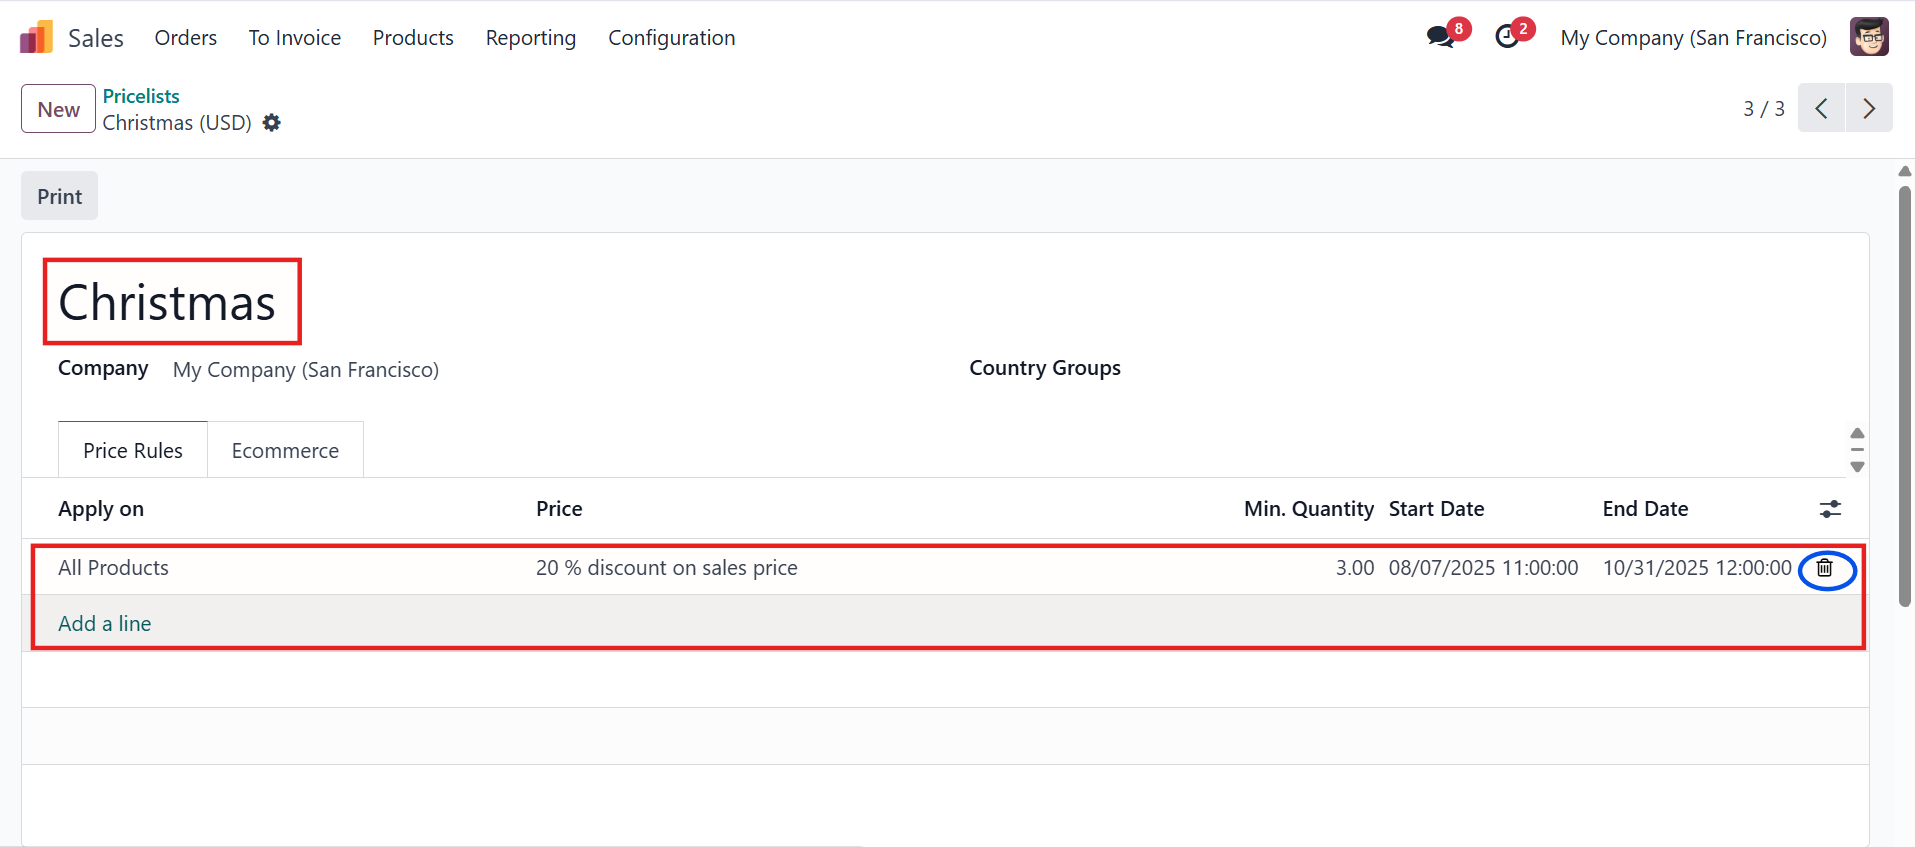The image size is (1915, 847).
Task: Open the gear actions menu beside Christmas (USD)
Action: [x=271, y=122]
